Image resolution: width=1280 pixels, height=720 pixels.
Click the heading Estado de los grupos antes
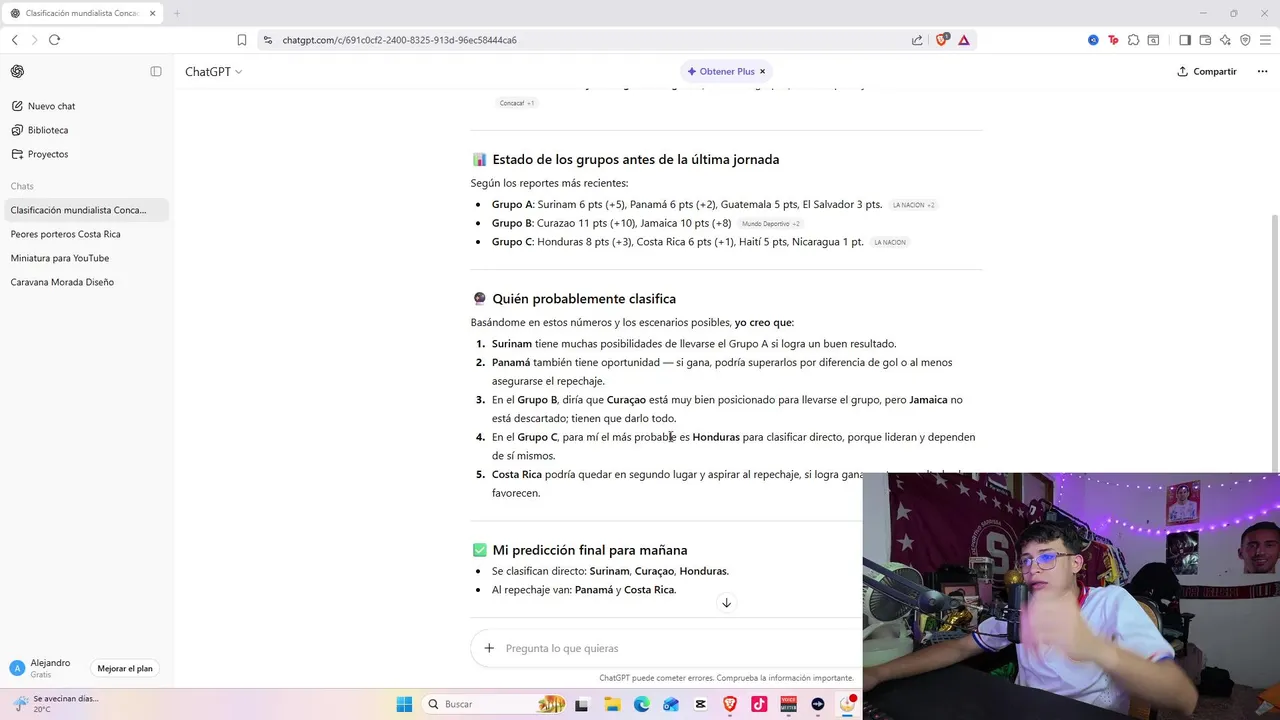pos(636,160)
